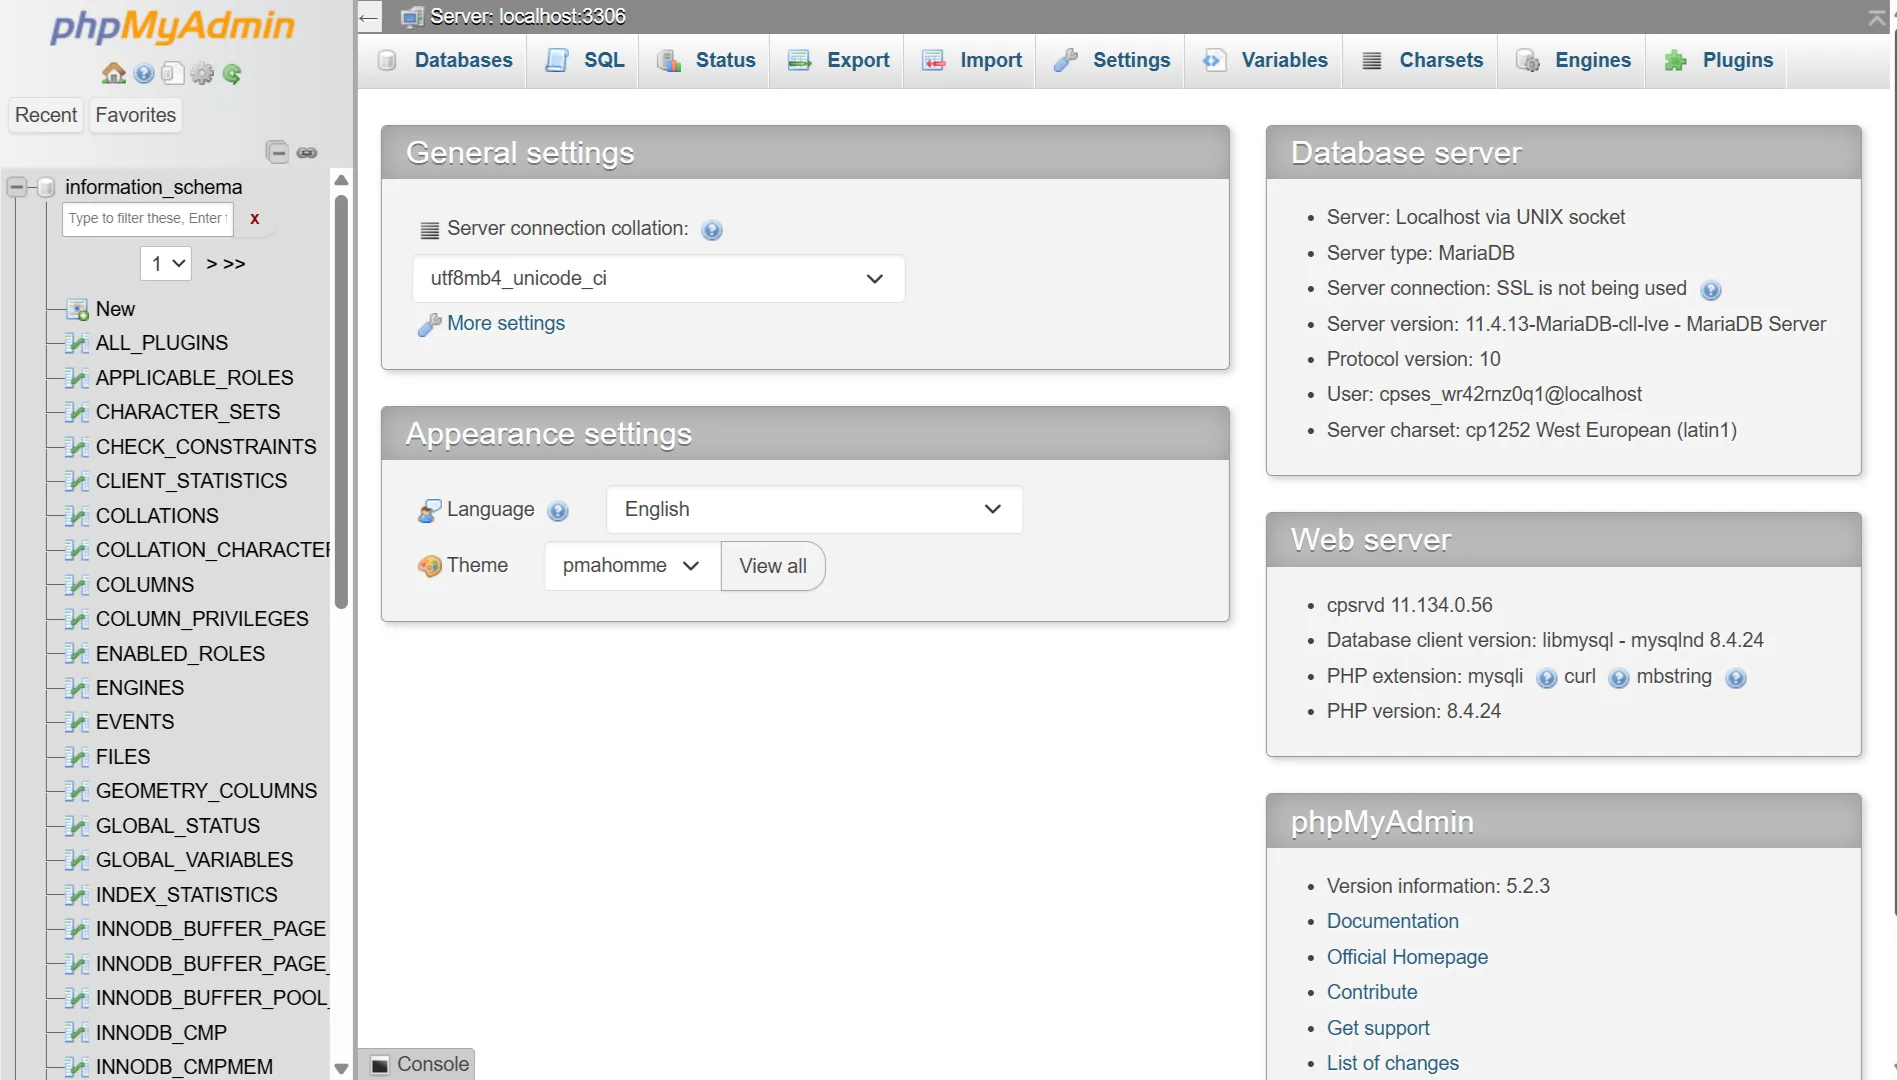Image resolution: width=1897 pixels, height=1080 pixels.
Task: Open the COLUMNS table in the tree
Action: pos(145,585)
